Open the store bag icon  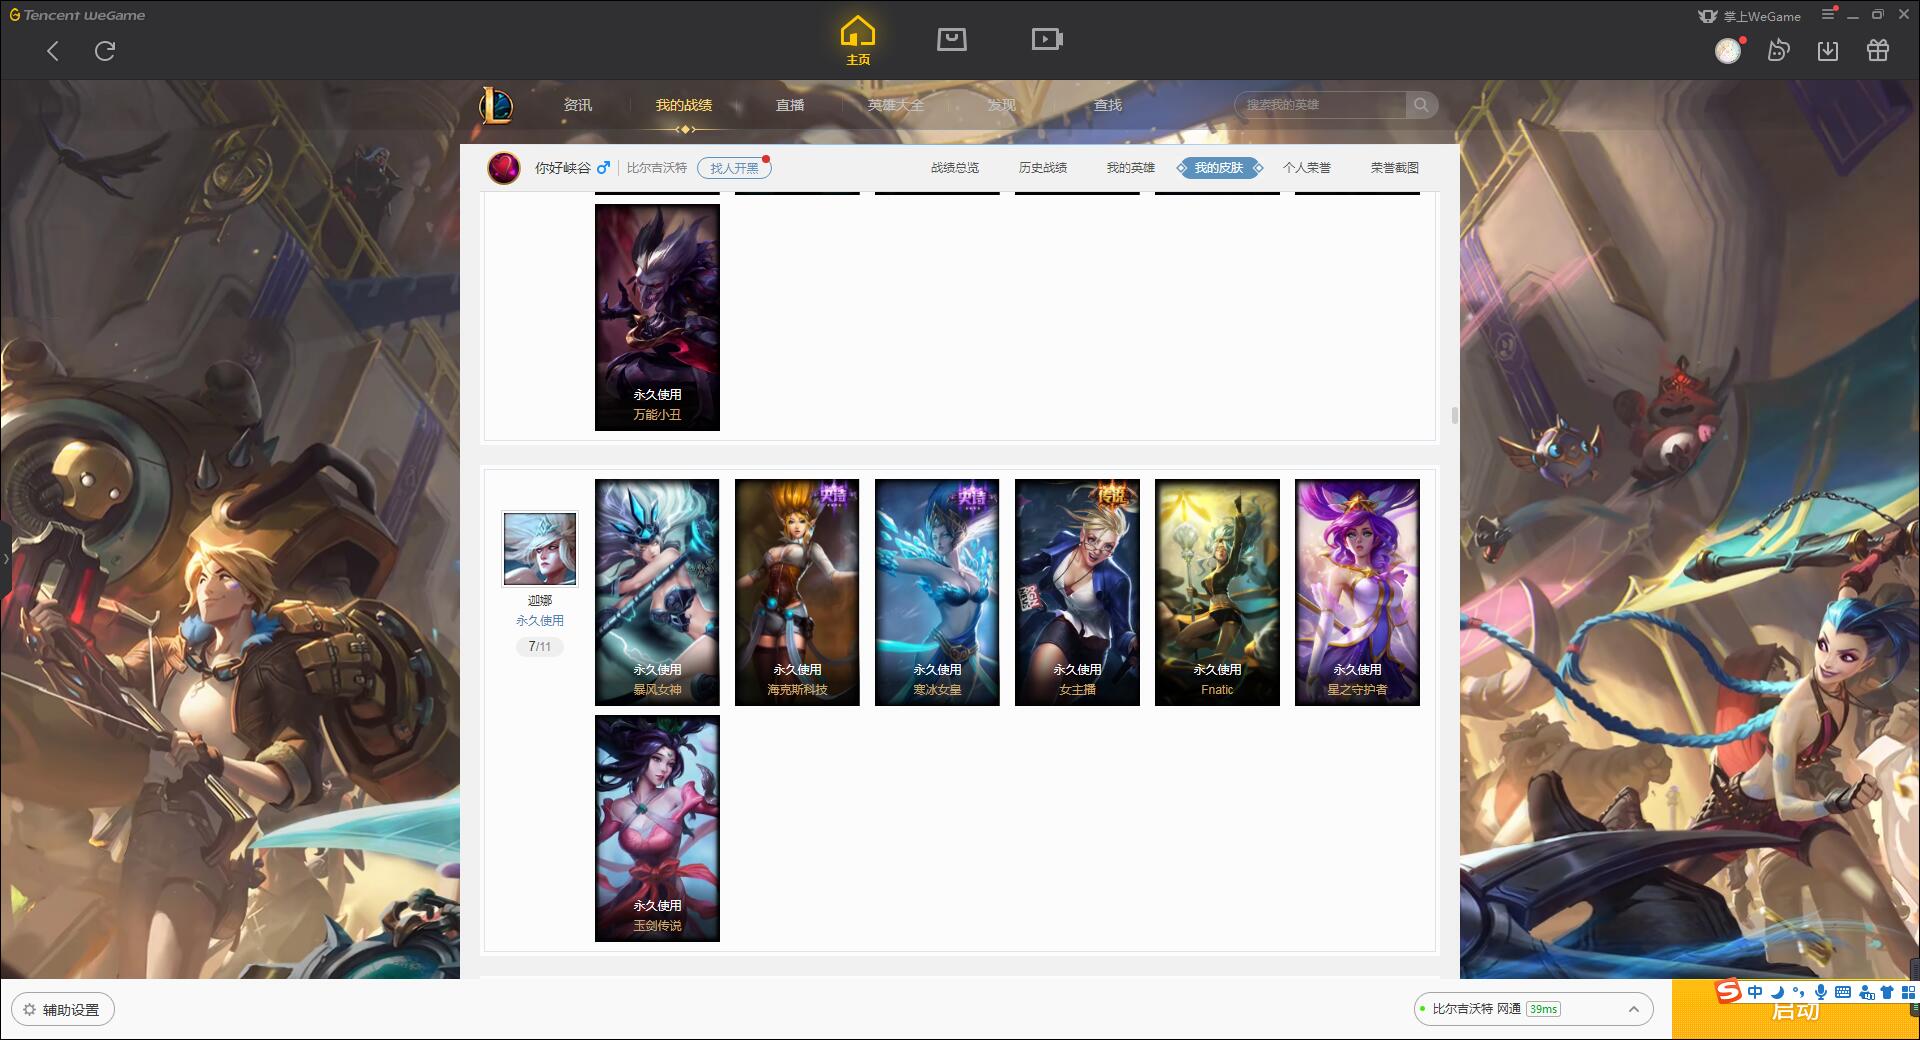point(952,39)
